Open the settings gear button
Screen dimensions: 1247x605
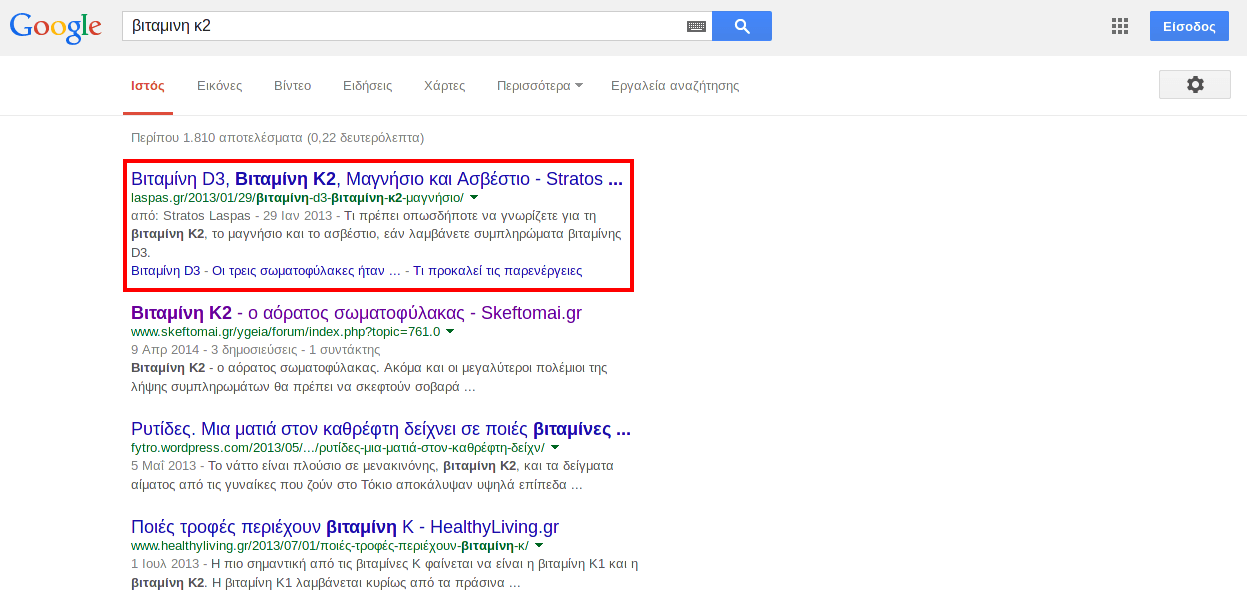tap(1195, 85)
